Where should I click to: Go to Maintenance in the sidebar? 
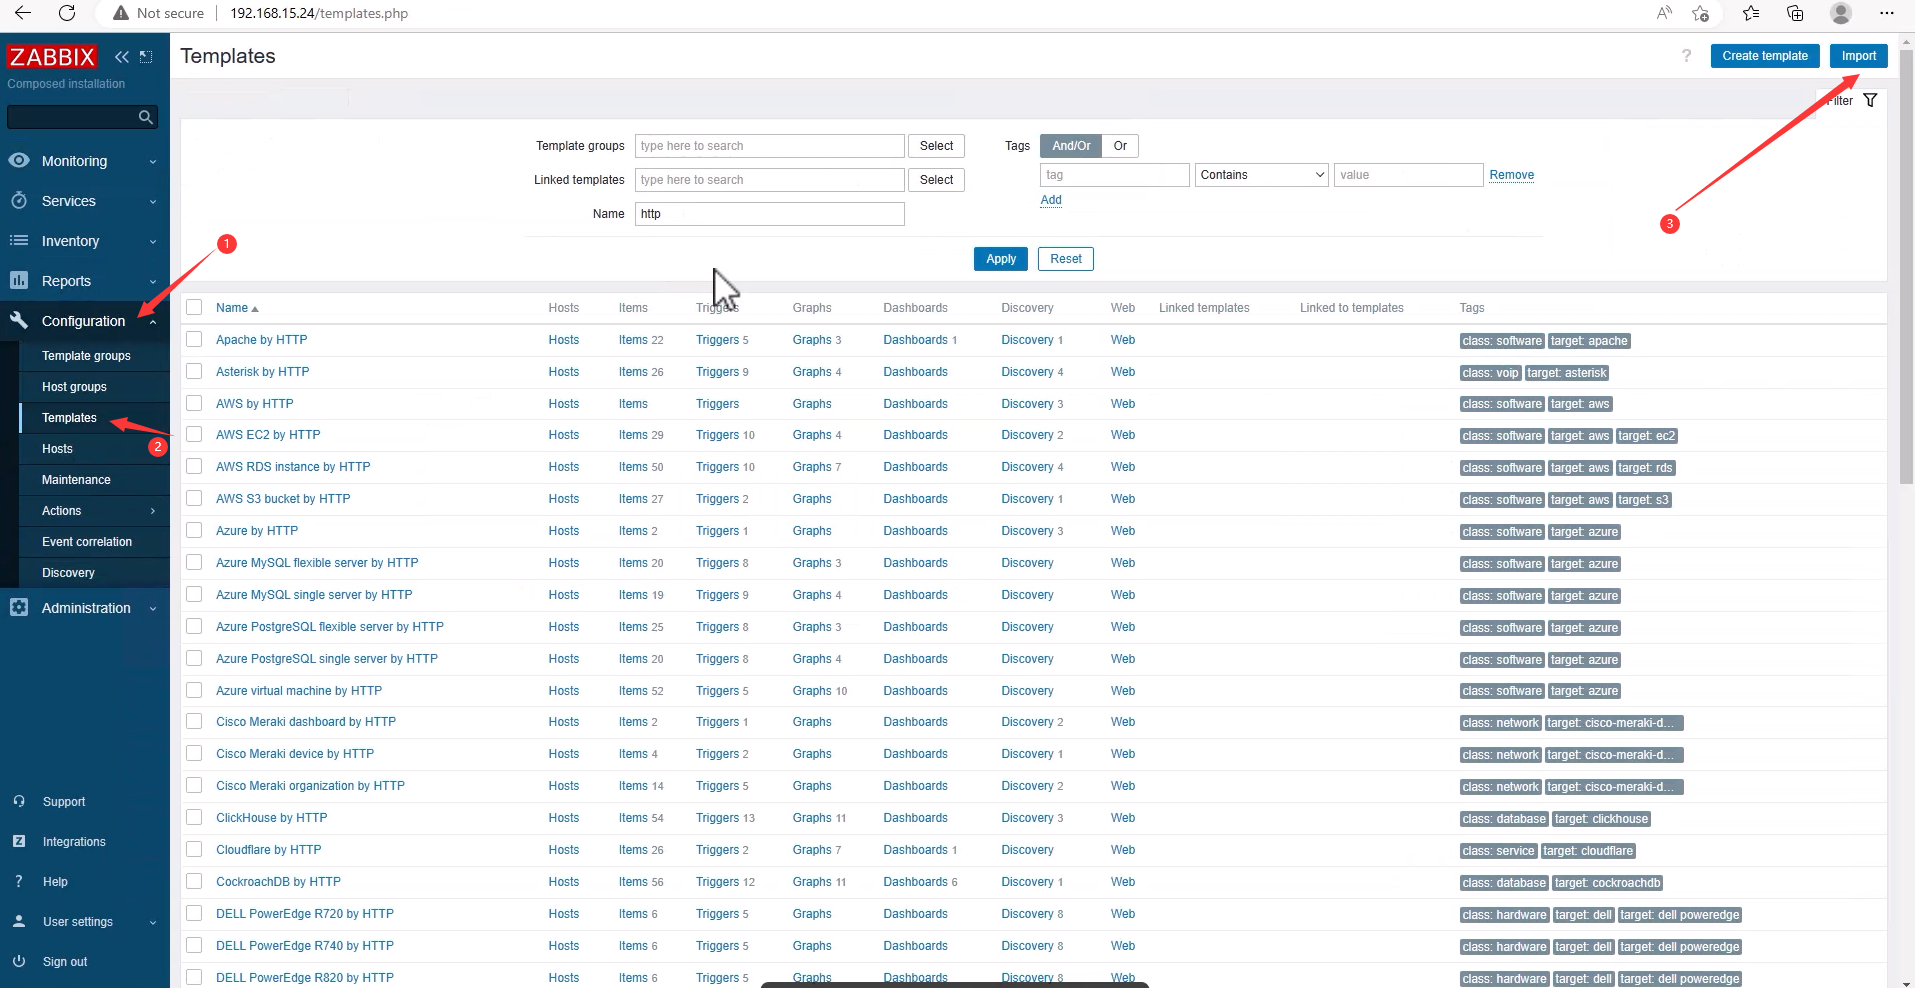(x=76, y=480)
